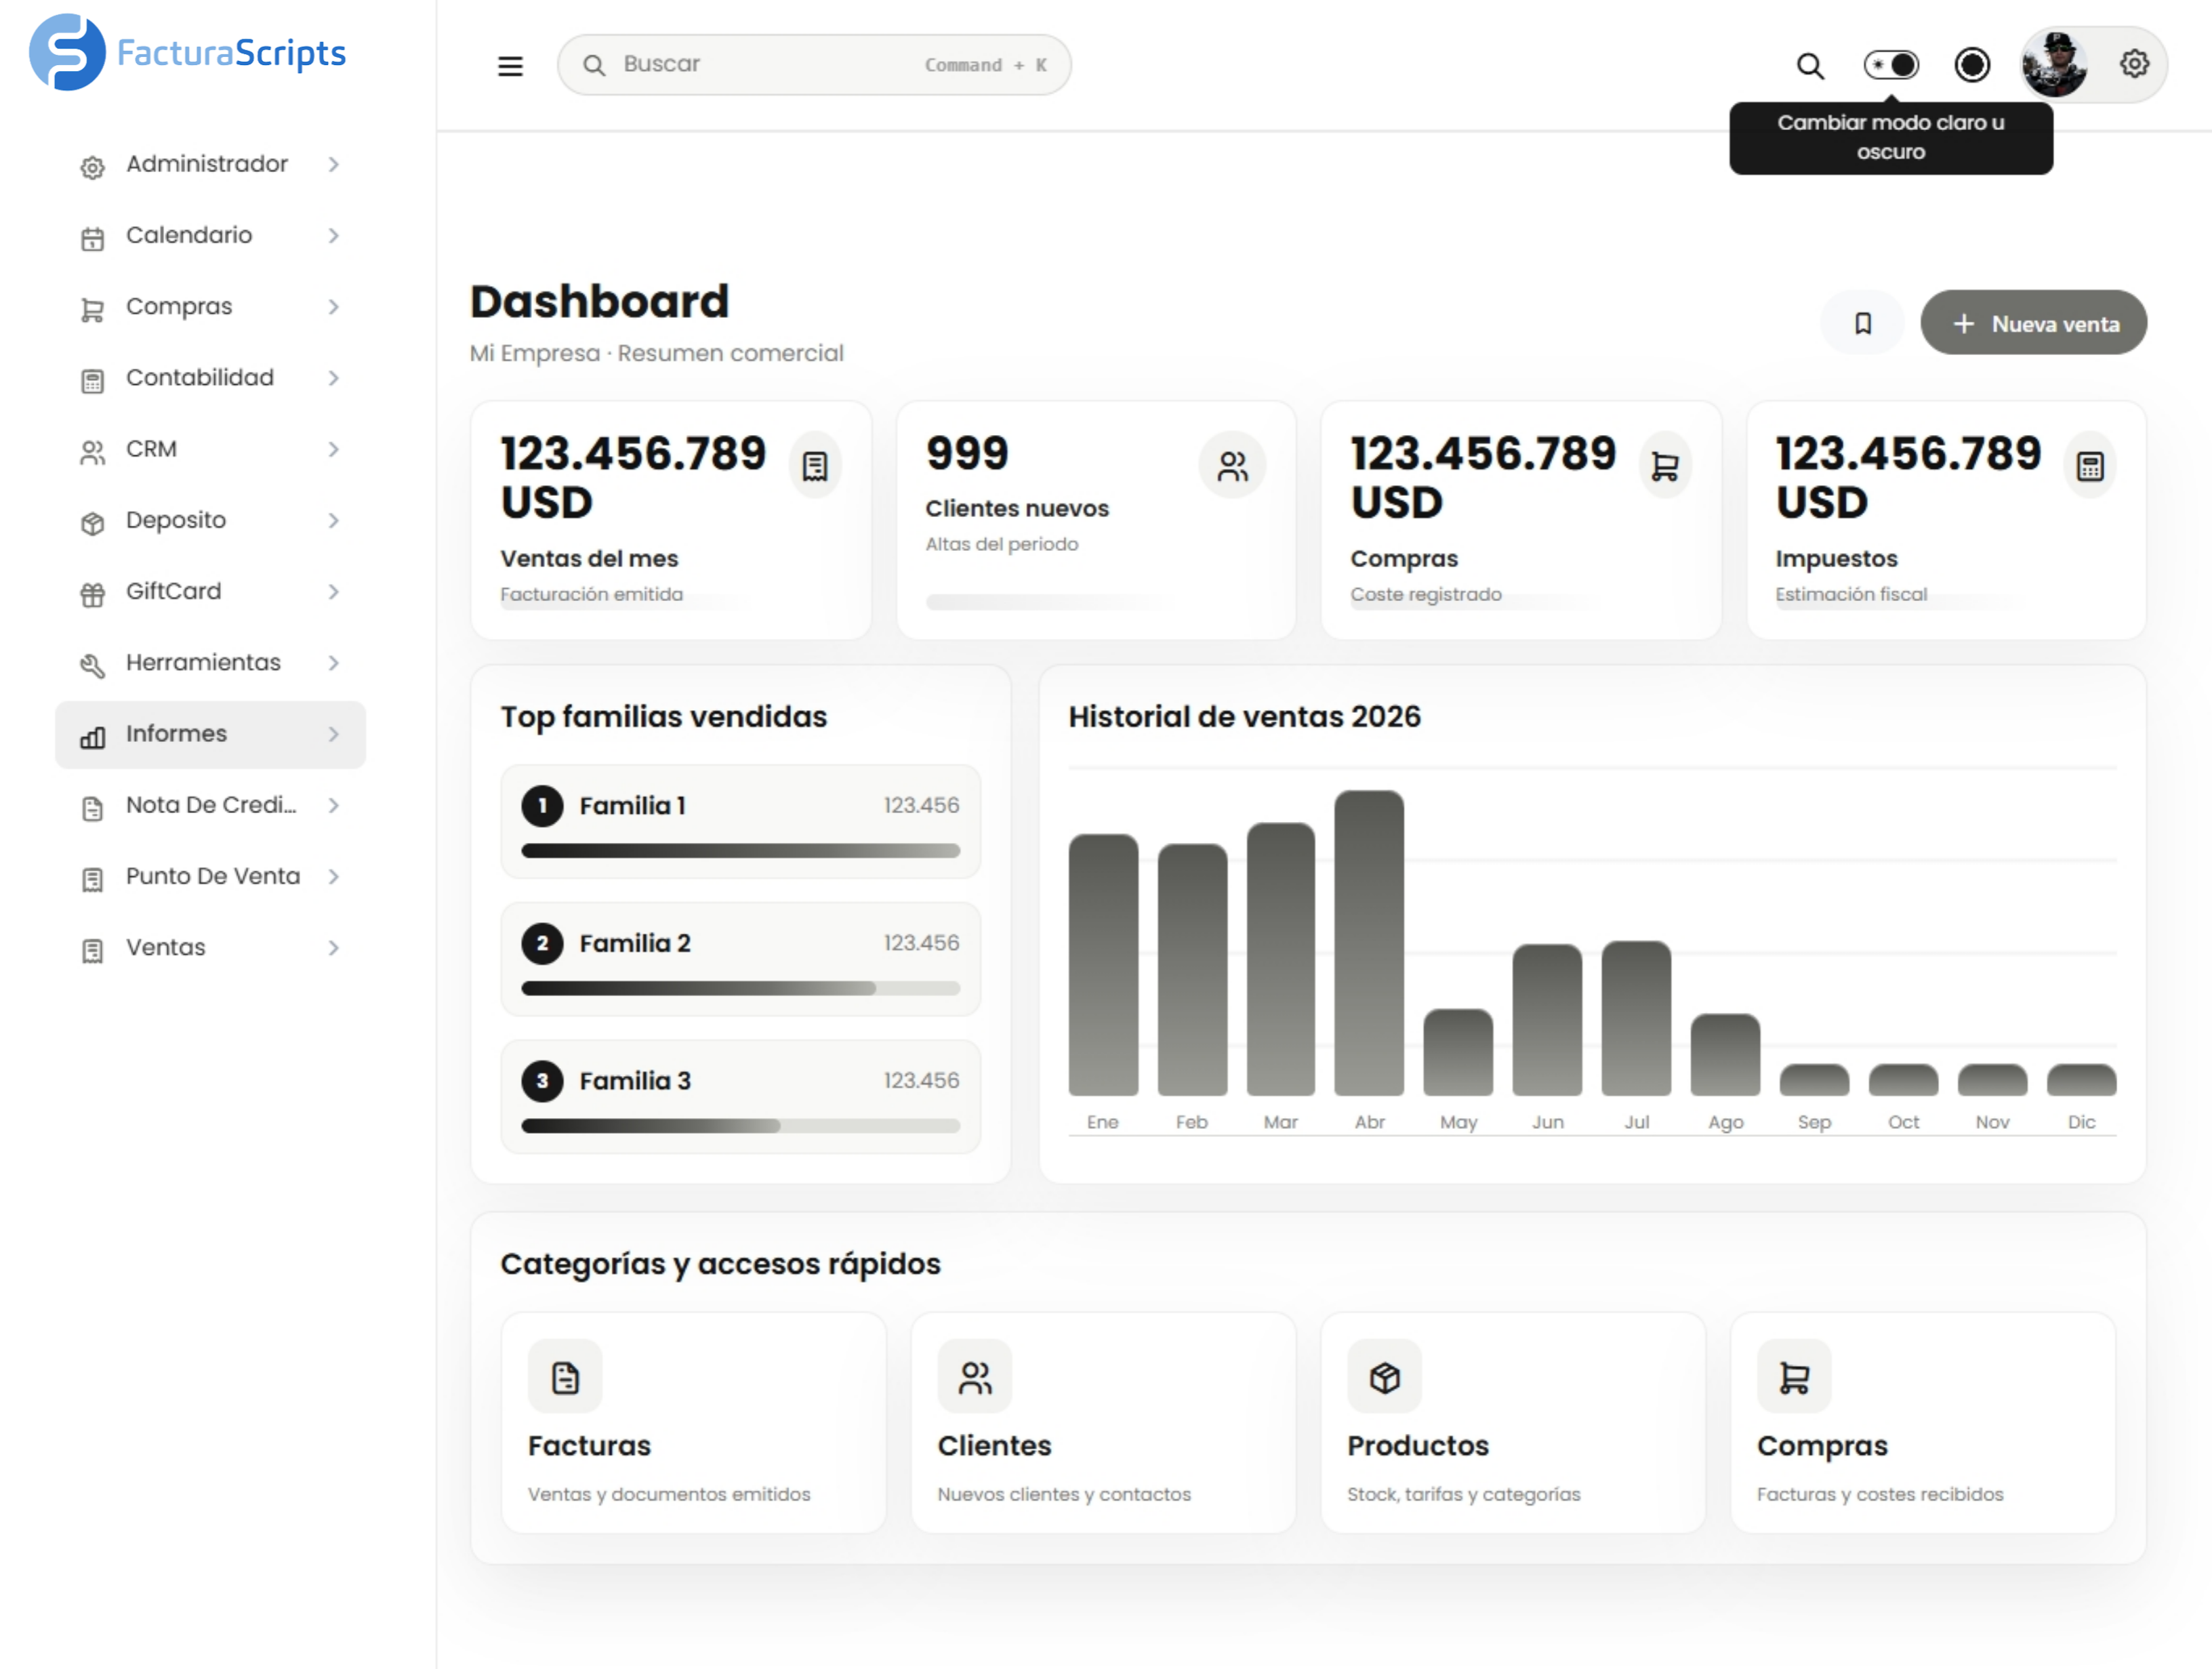Image resolution: width=2212 pixels, height=1669 pixels.
Task: Toggle light or dark mode switch
Action: [1891, 66]
